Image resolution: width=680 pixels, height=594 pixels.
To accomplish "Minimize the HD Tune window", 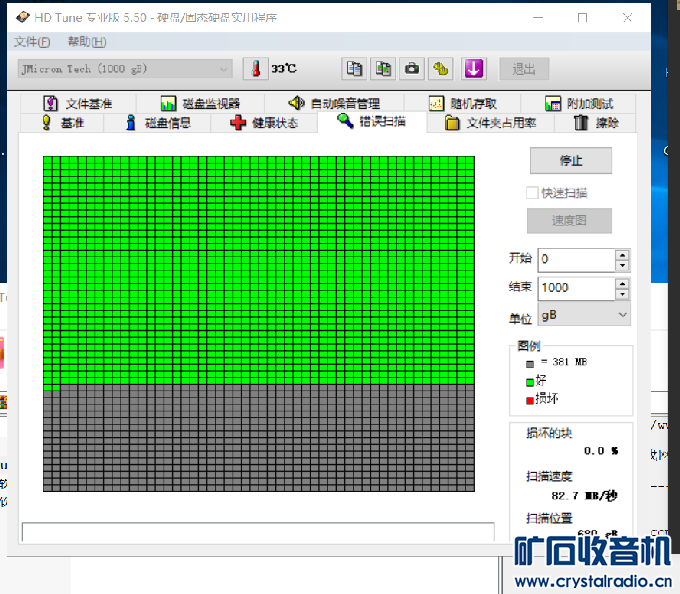I will click(538, 18).
